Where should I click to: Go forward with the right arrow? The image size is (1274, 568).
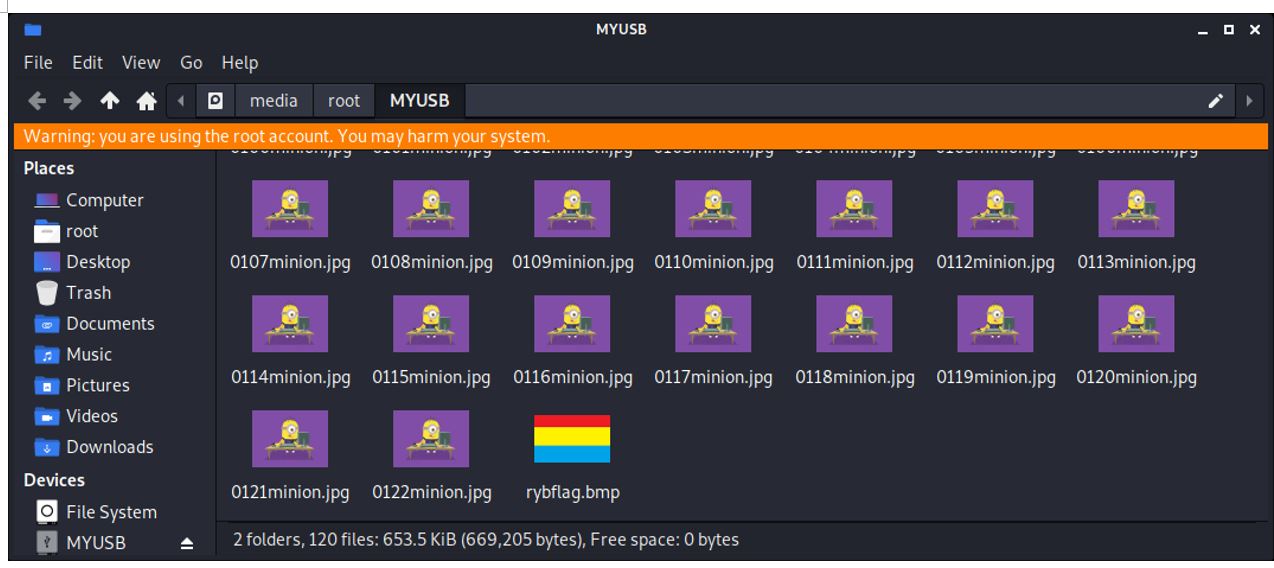pyautogui.click(x=73, y=101)
